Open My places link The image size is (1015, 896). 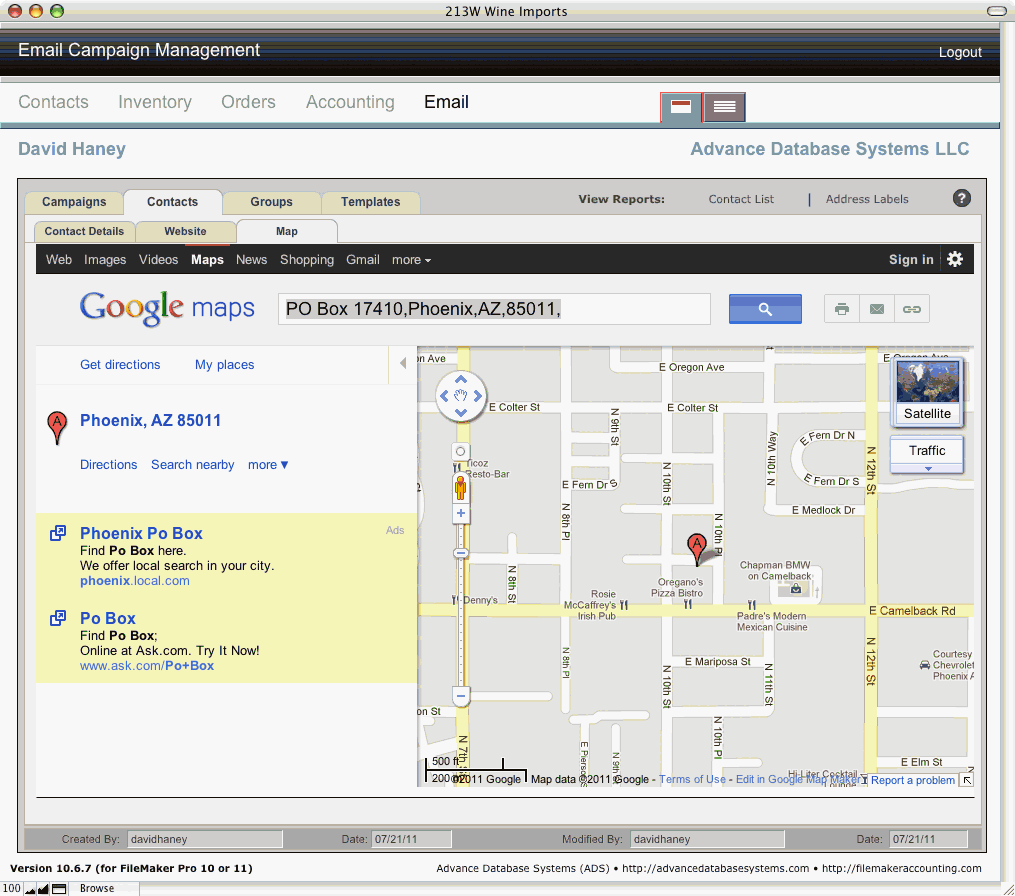point(225,364)
